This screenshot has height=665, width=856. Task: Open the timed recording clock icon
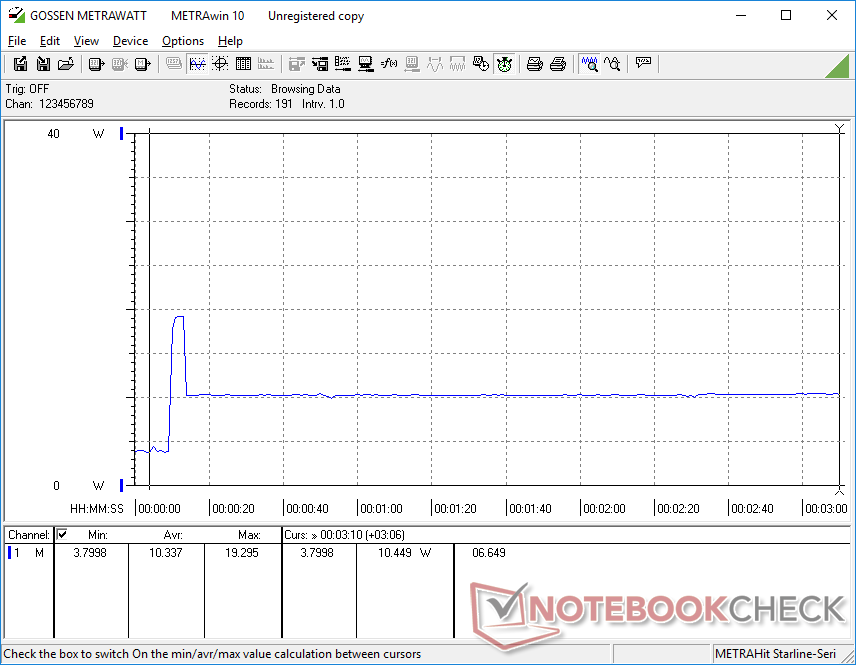tap(480, 64)
